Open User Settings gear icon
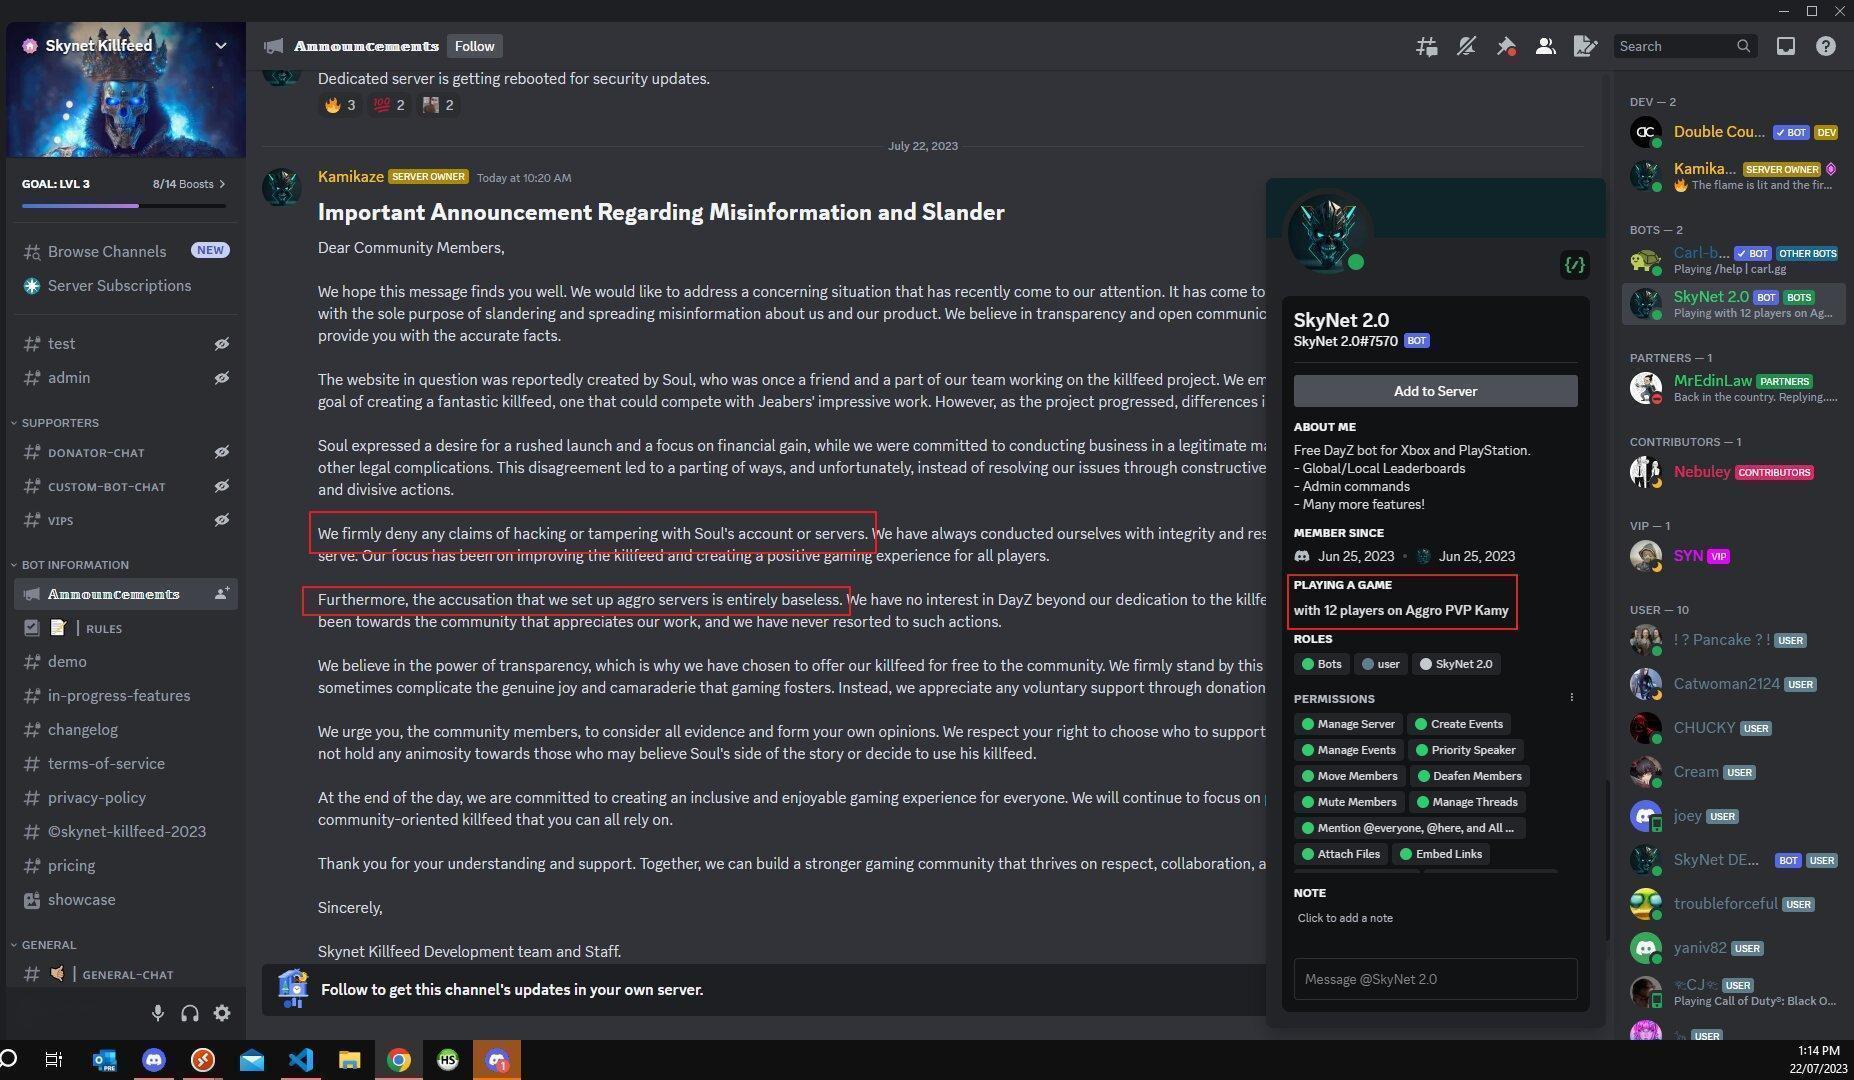This screenshot has height=1080, width=1854. pyautogui.click(x=222, y=1013)
